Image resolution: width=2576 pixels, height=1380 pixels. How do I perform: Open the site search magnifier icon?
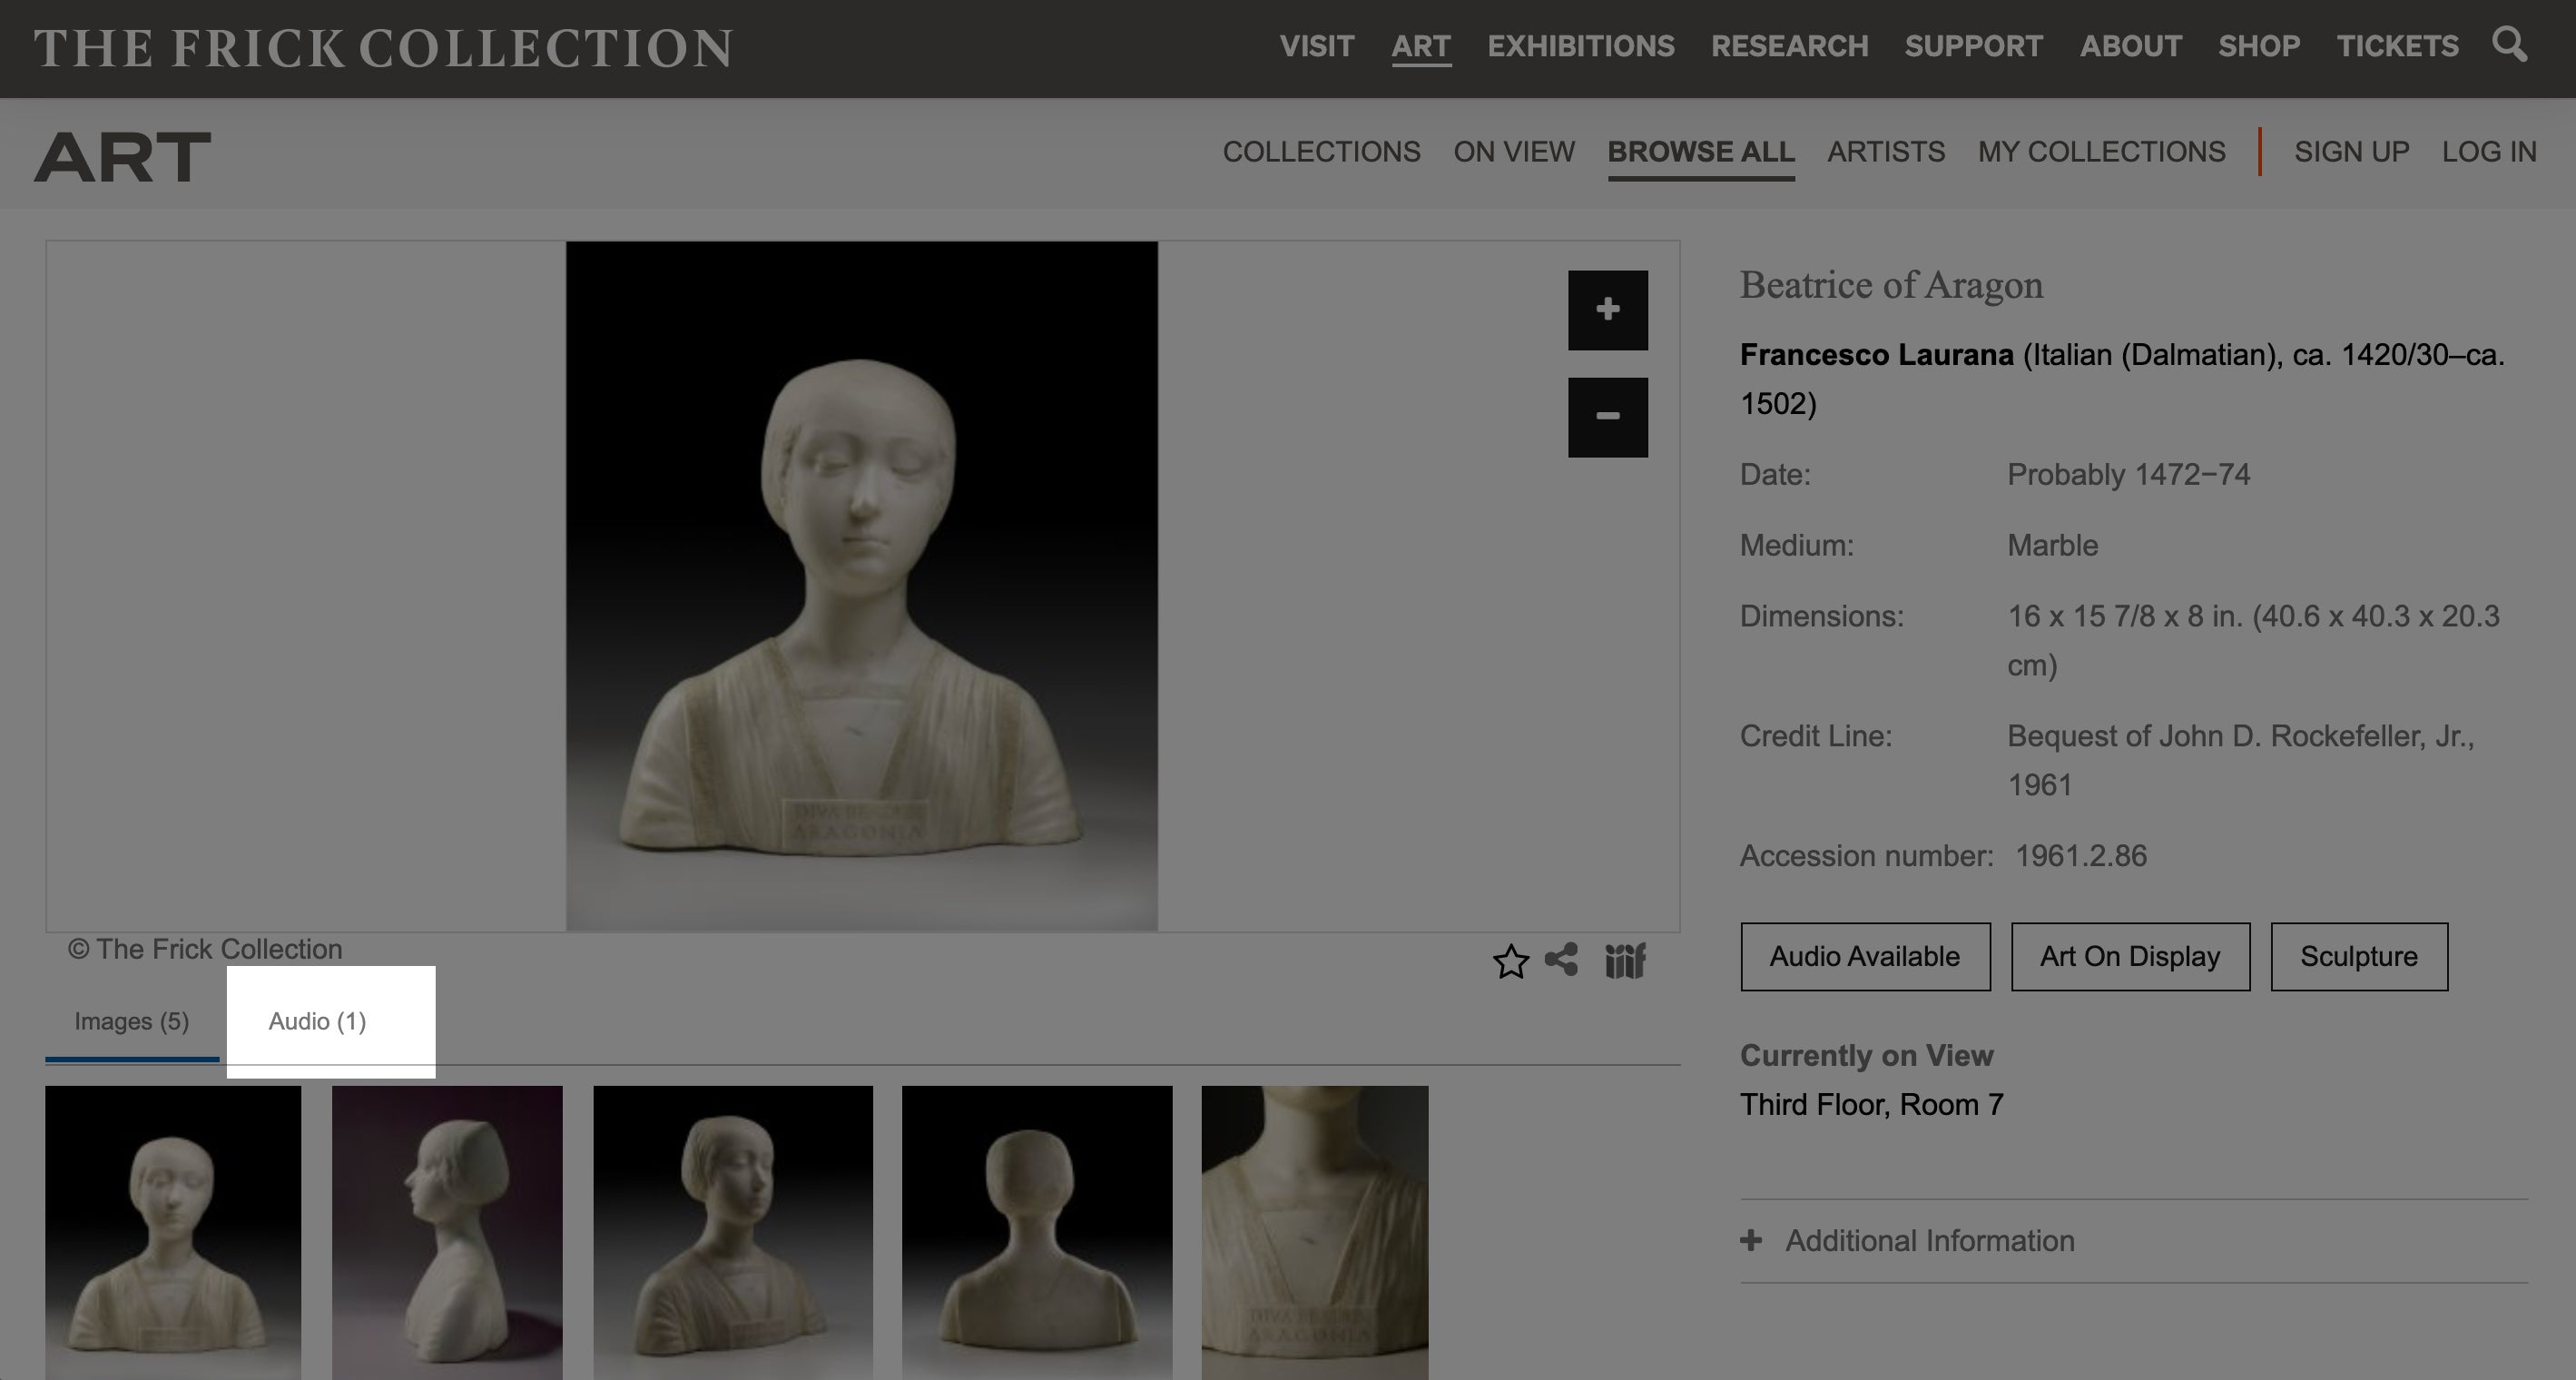coord(2509,45)
